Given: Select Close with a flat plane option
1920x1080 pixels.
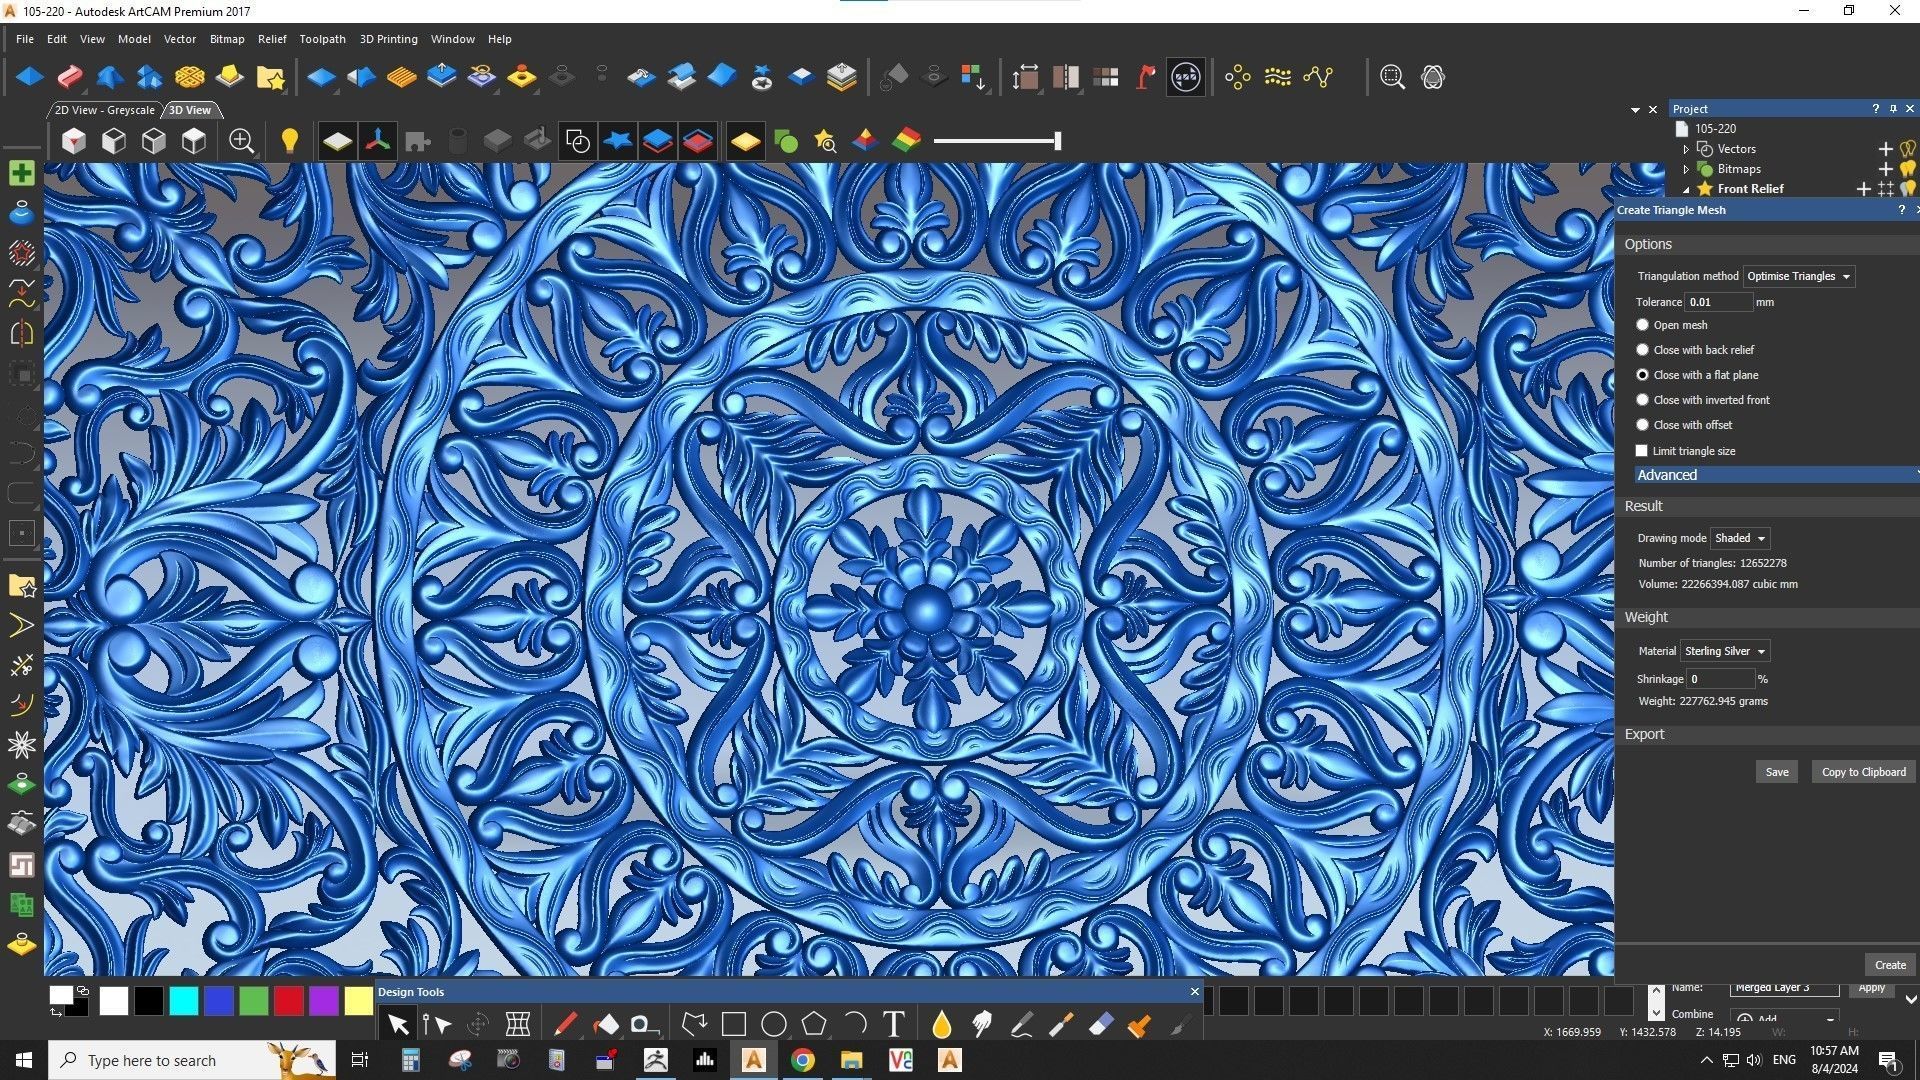Looking at the screenshot, I should click(x=1642, y=375).
